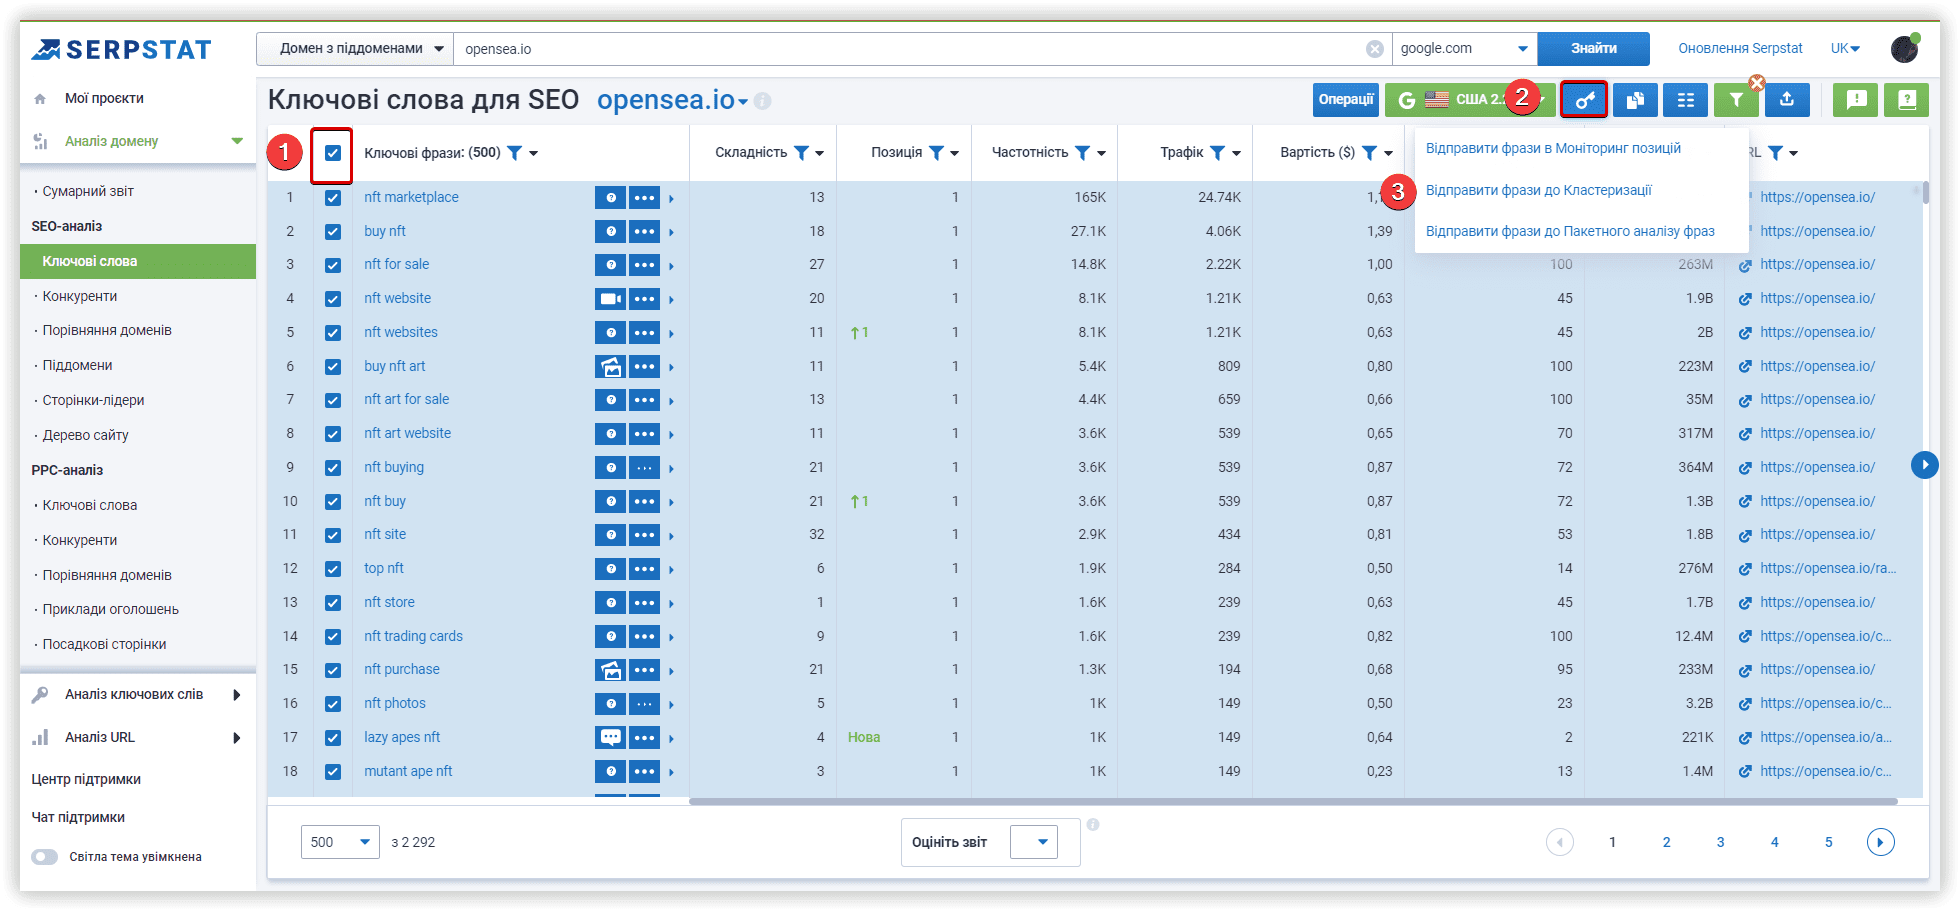
Task: Uncheck the nft site row checkbox
Action: (x=333, y=535)
